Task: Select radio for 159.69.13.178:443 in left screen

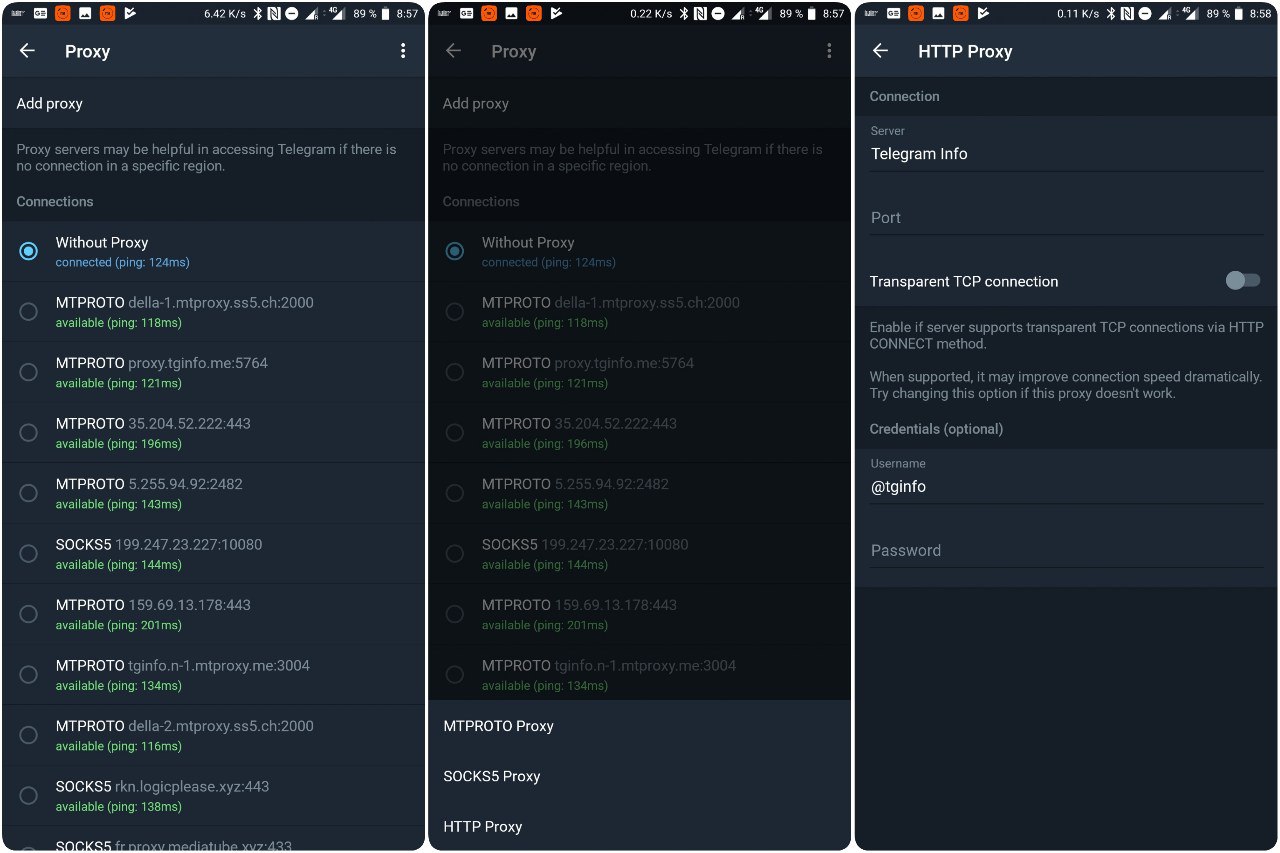Action: pos(28,614)
